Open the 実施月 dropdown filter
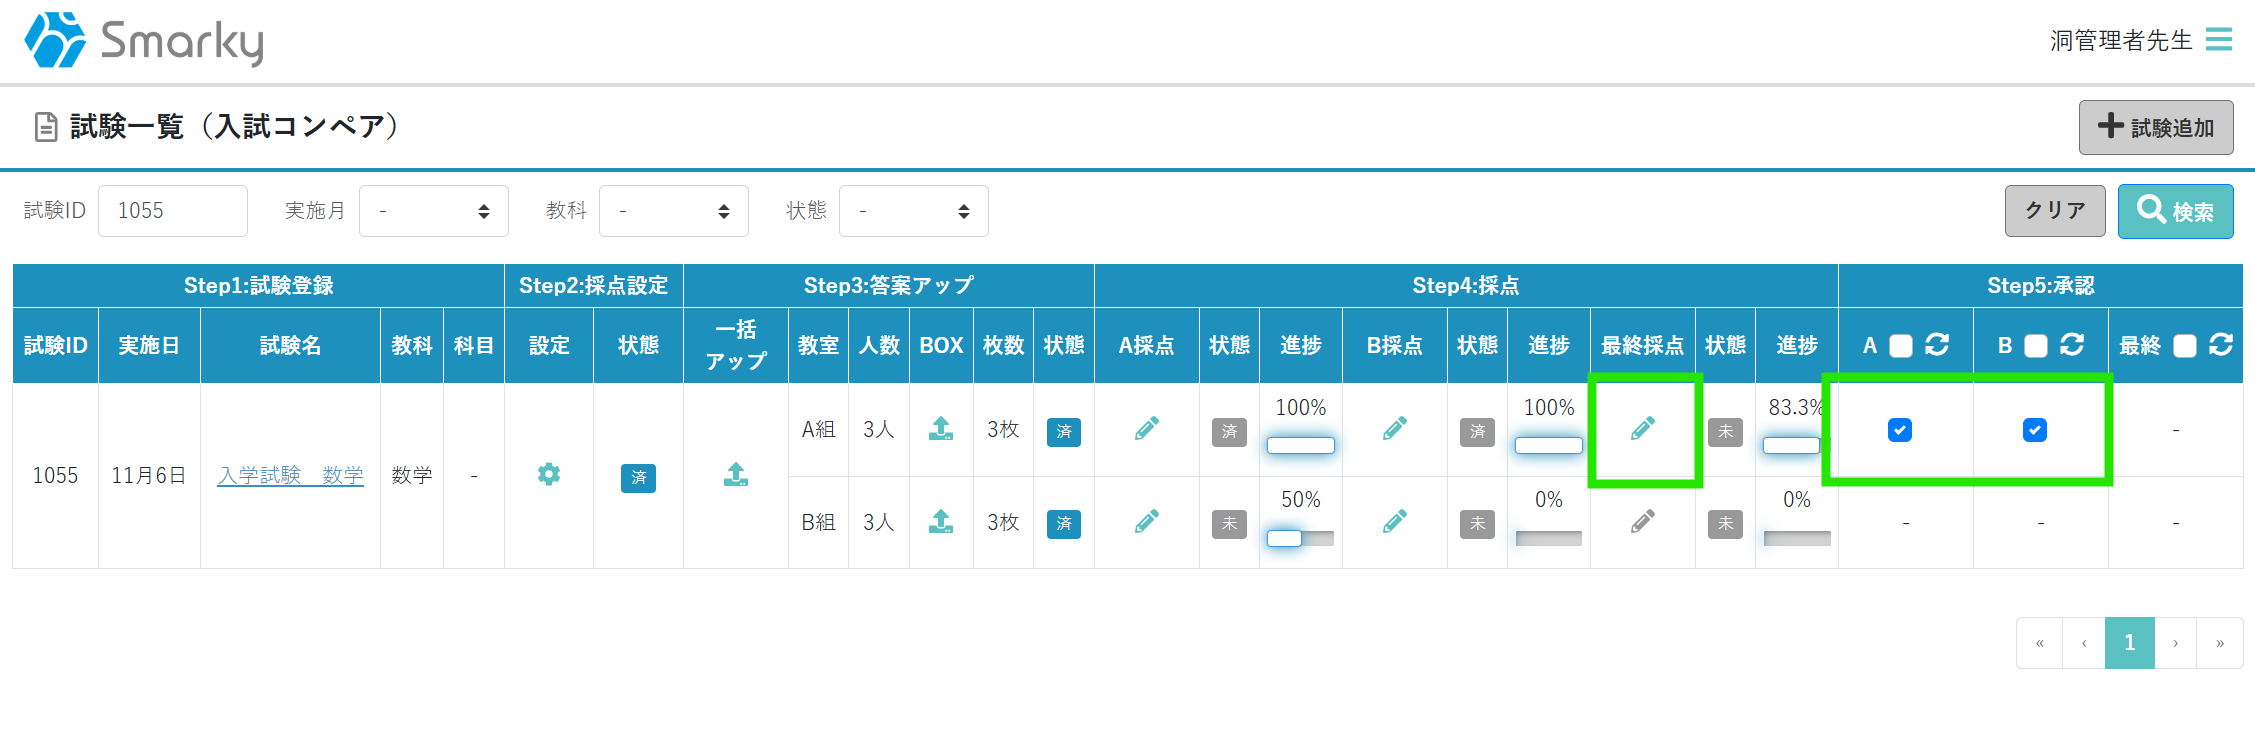Screen dimensions: 2255x750 [434, 211]
